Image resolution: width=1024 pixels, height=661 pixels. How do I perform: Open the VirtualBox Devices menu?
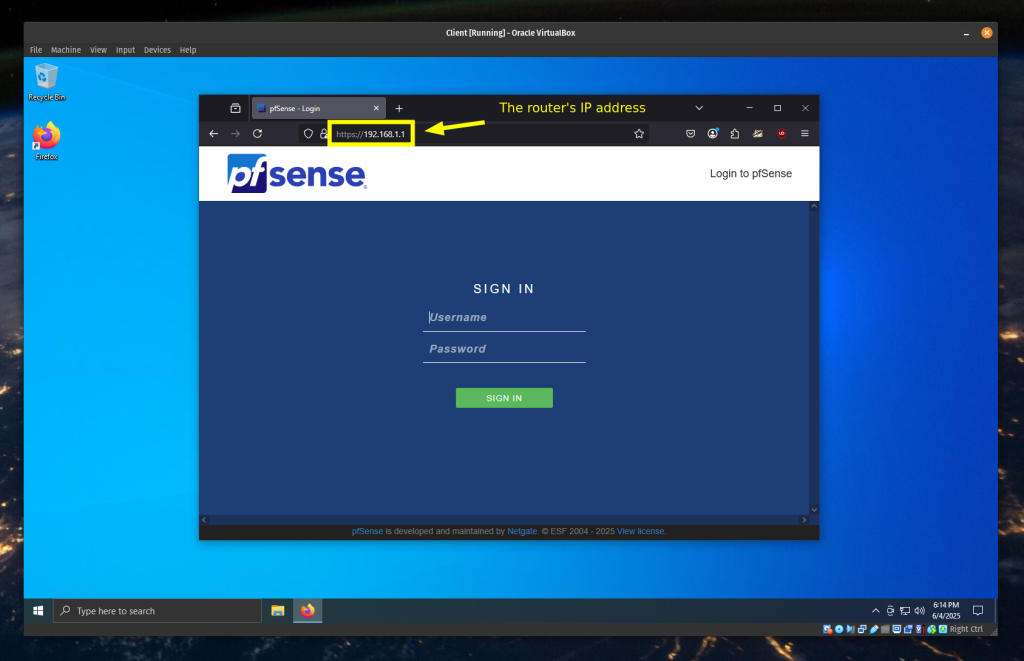click(157, 50)
